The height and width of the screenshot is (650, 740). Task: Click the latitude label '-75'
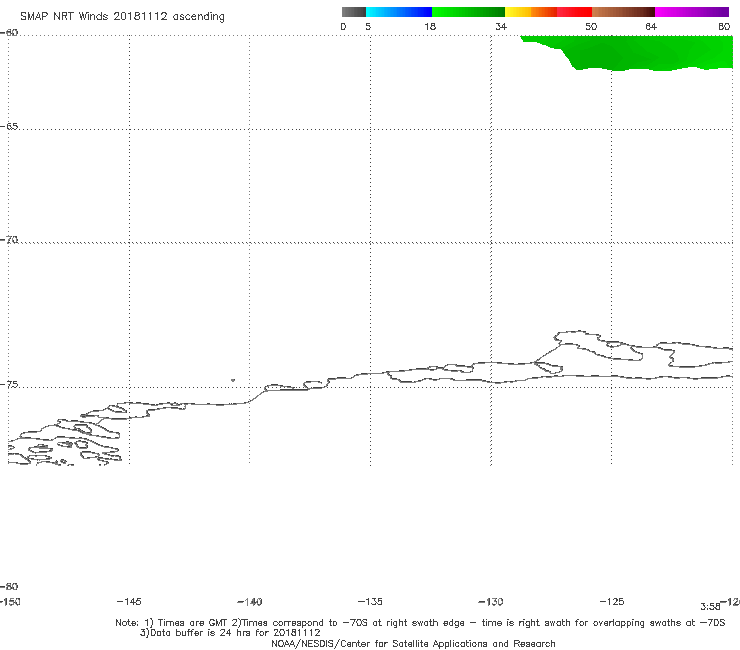click(x=9, y=385)
